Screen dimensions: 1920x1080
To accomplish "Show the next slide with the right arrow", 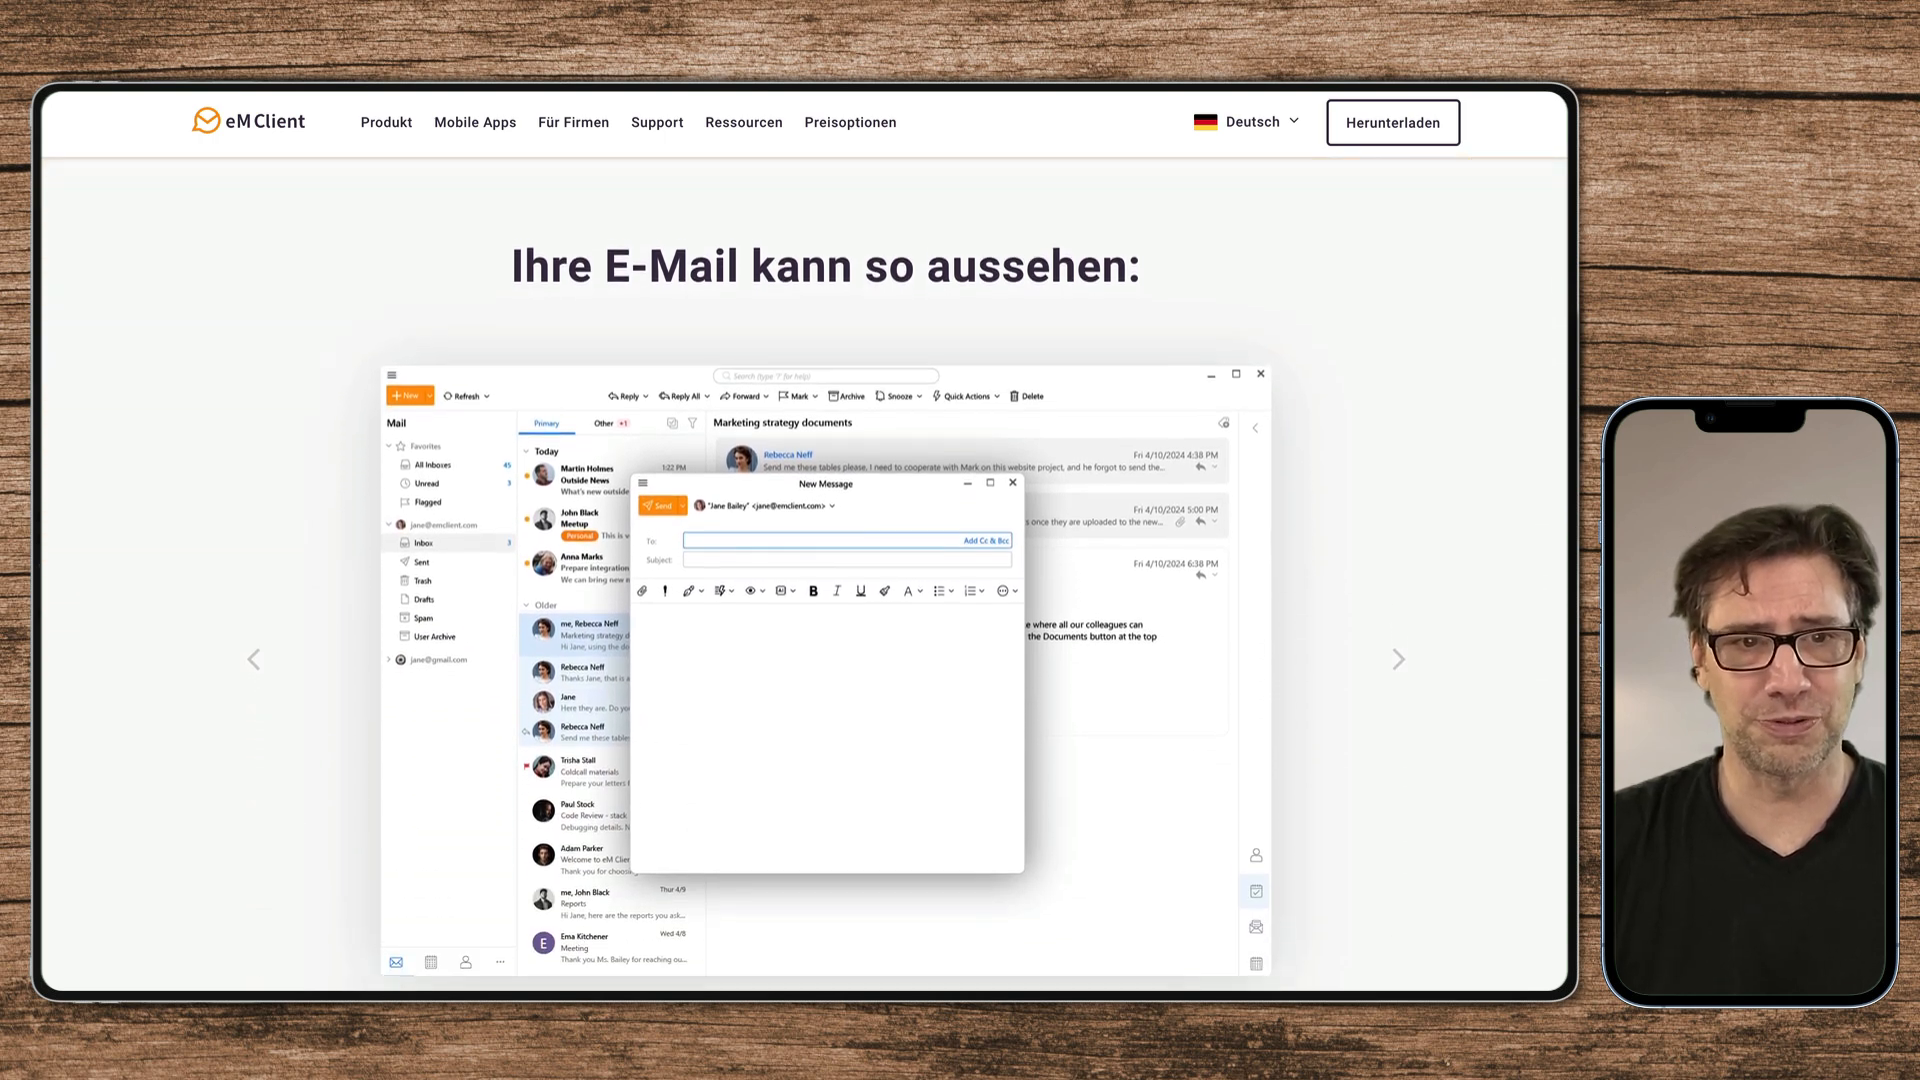I will coord(1399,659).
